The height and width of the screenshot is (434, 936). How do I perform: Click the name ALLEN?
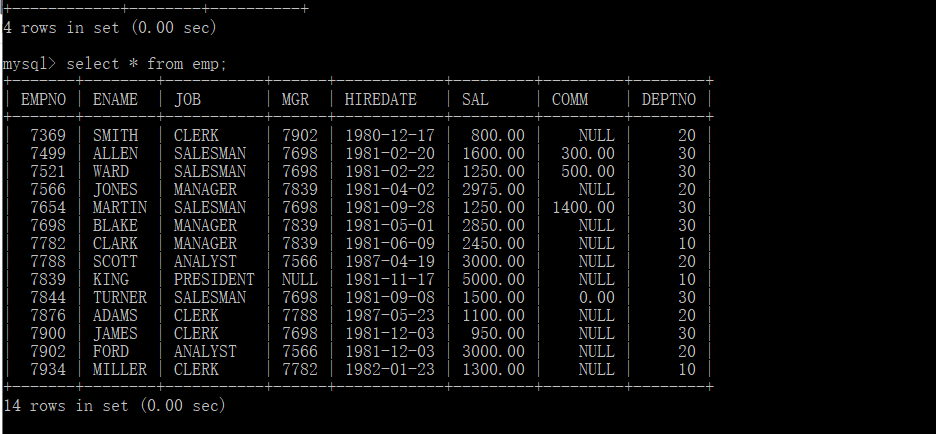(115, 153)
